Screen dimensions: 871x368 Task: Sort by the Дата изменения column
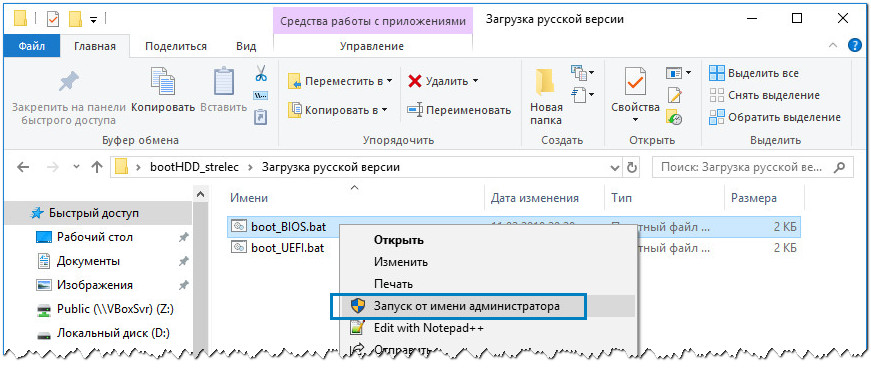click(x=534, y=198)
